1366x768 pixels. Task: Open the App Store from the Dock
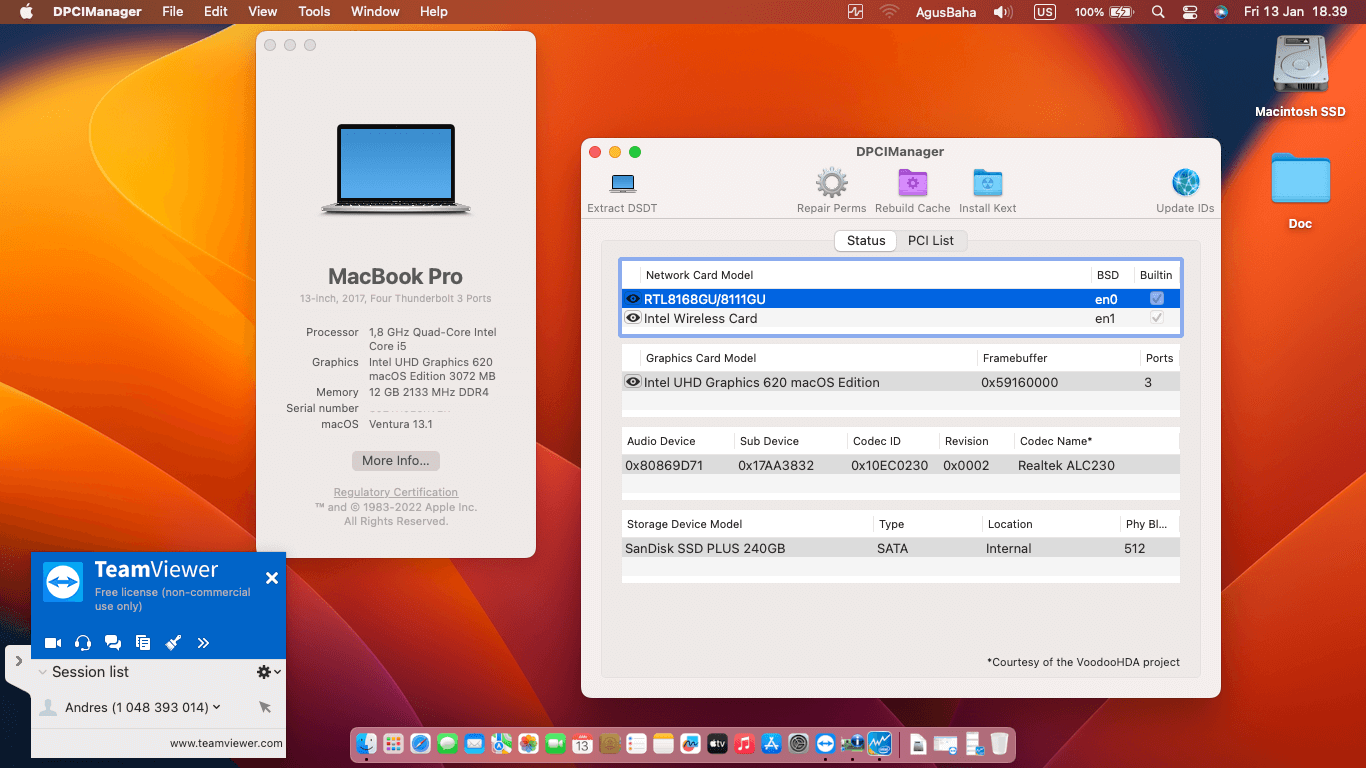(x=771, y=744)
